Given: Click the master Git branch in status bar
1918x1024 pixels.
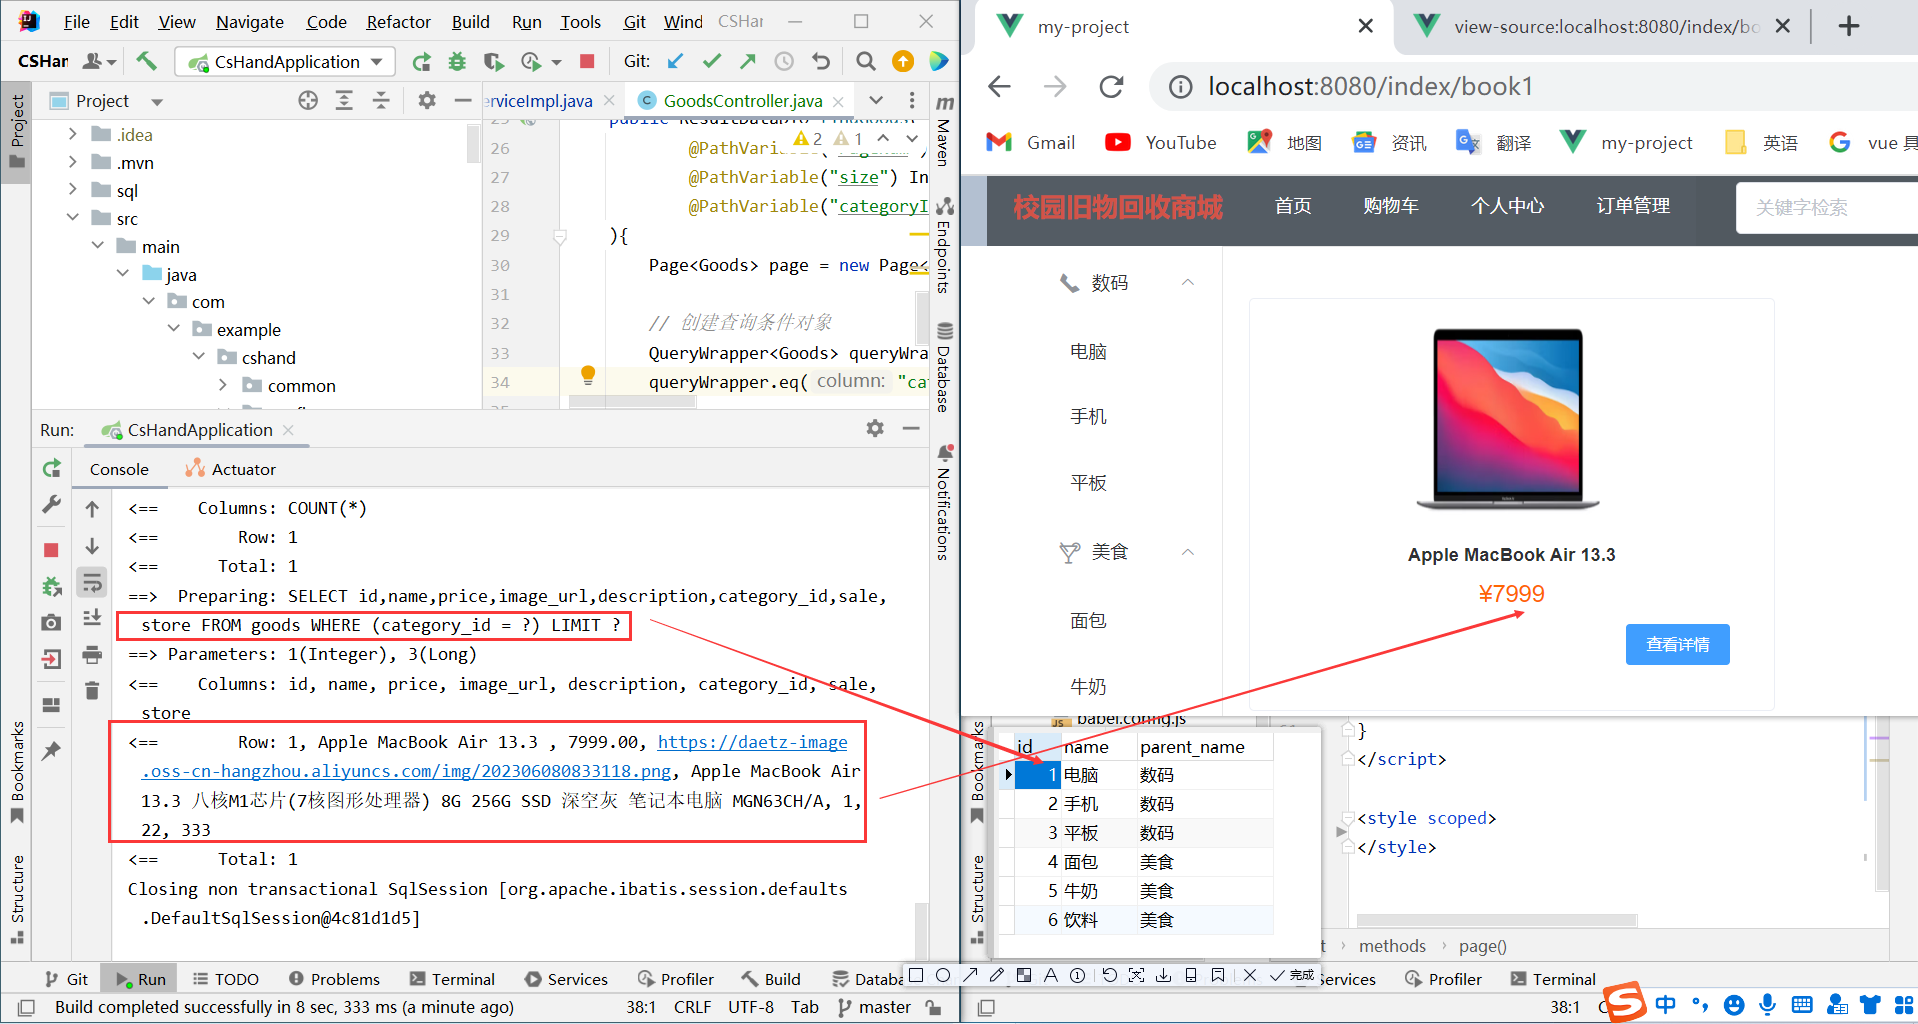Looking at the screenshot, I should (x=875, y=1007).
